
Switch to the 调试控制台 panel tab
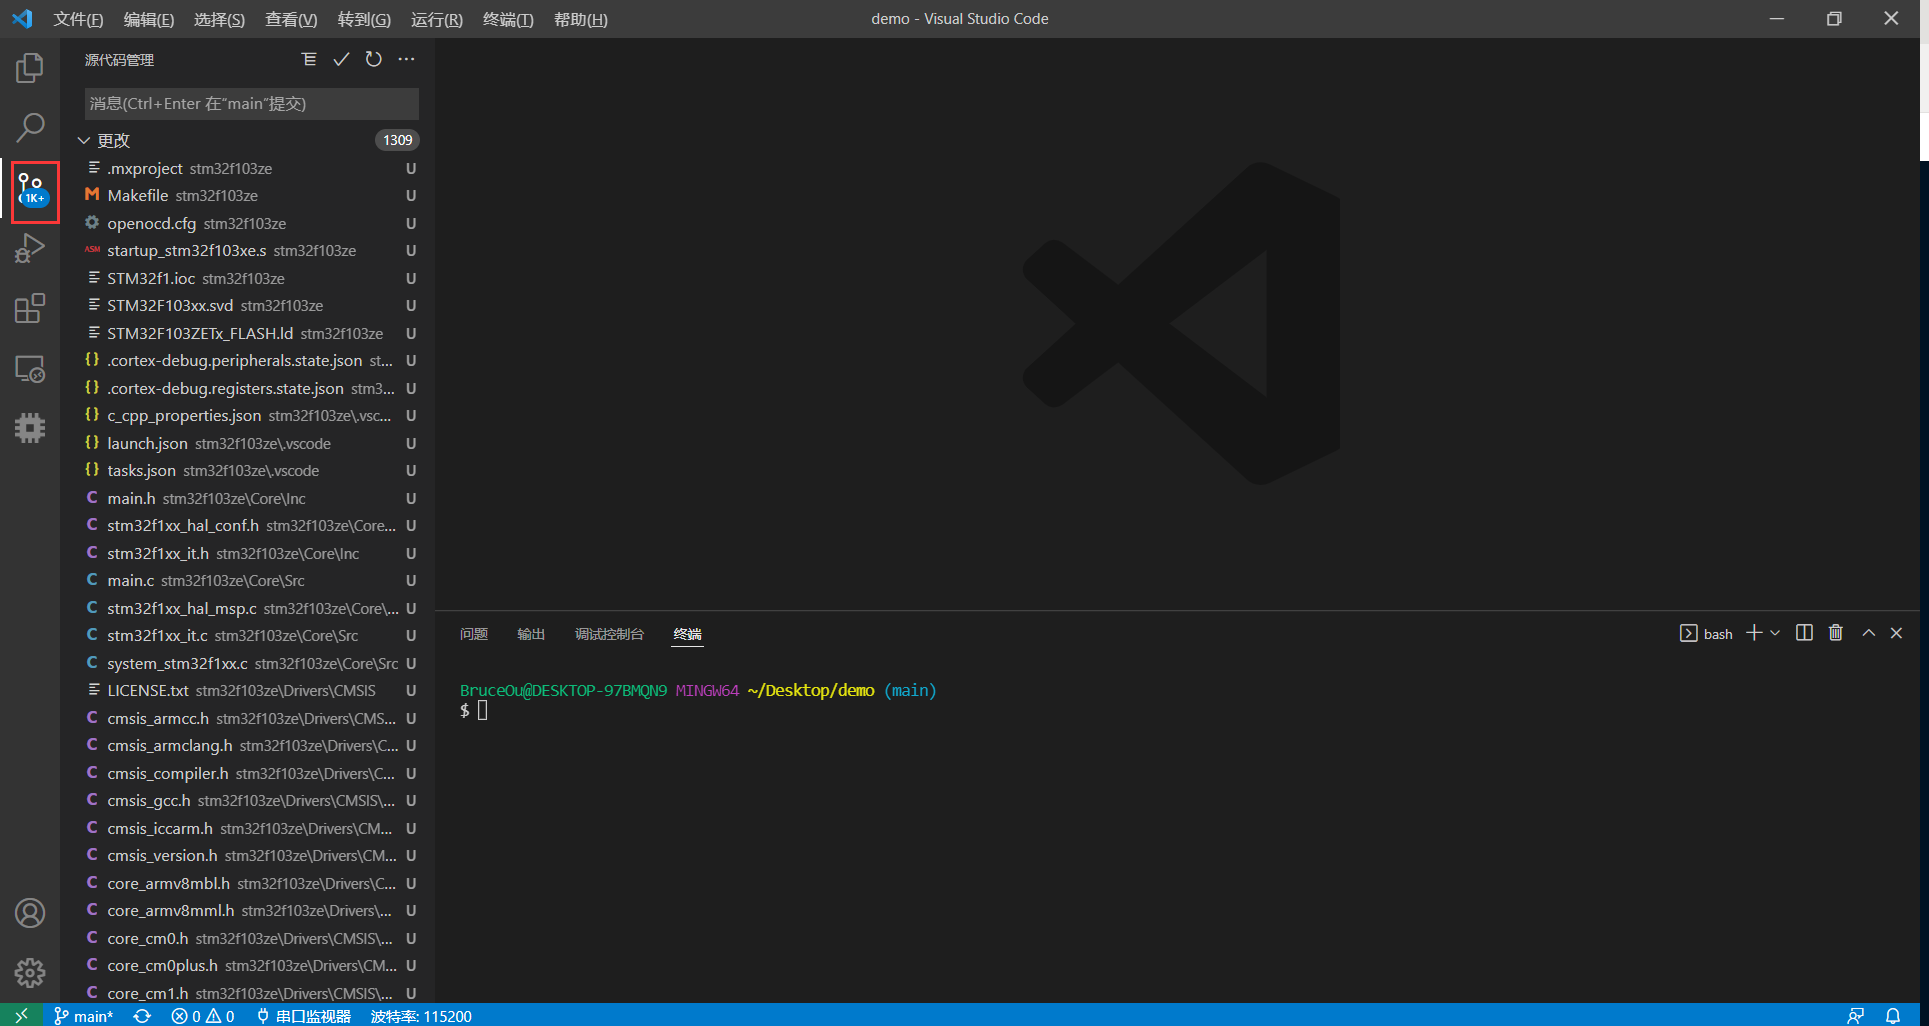pyautogui.click(x=609, y=634)
